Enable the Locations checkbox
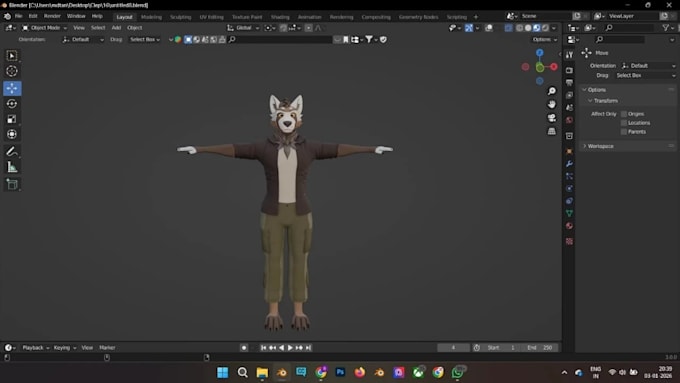 [624, 123]
